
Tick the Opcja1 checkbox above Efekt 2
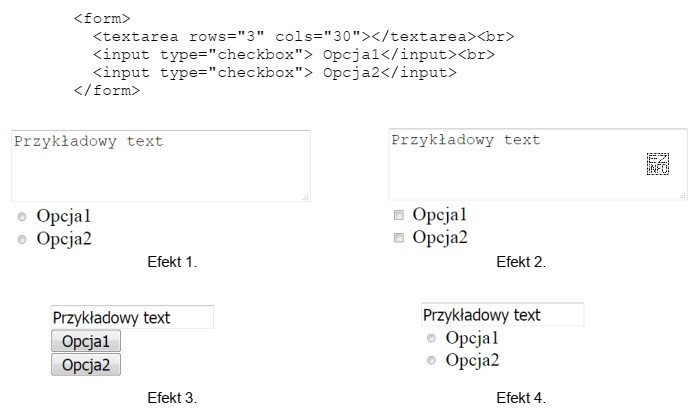pos(400,215)
